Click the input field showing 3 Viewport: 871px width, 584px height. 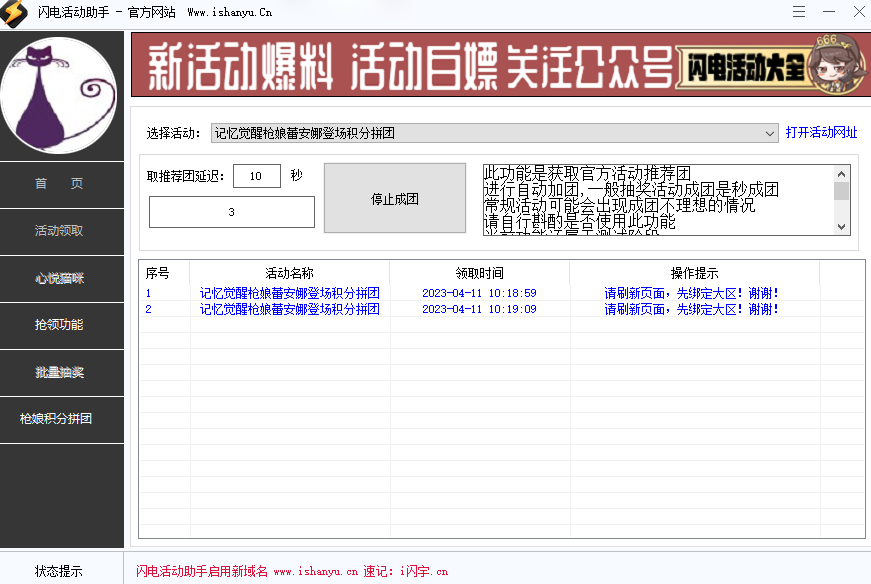tap(231, 212)
